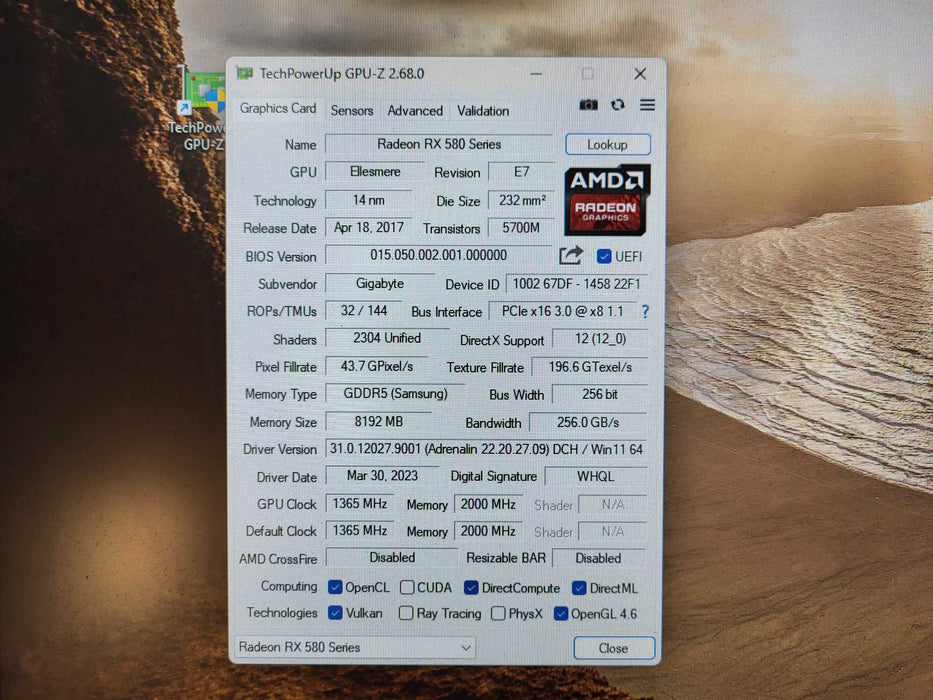This screenshot has height=700, width=933.
Task: Open the hamburger menu in GPU-Z
Action: point(647,105)
